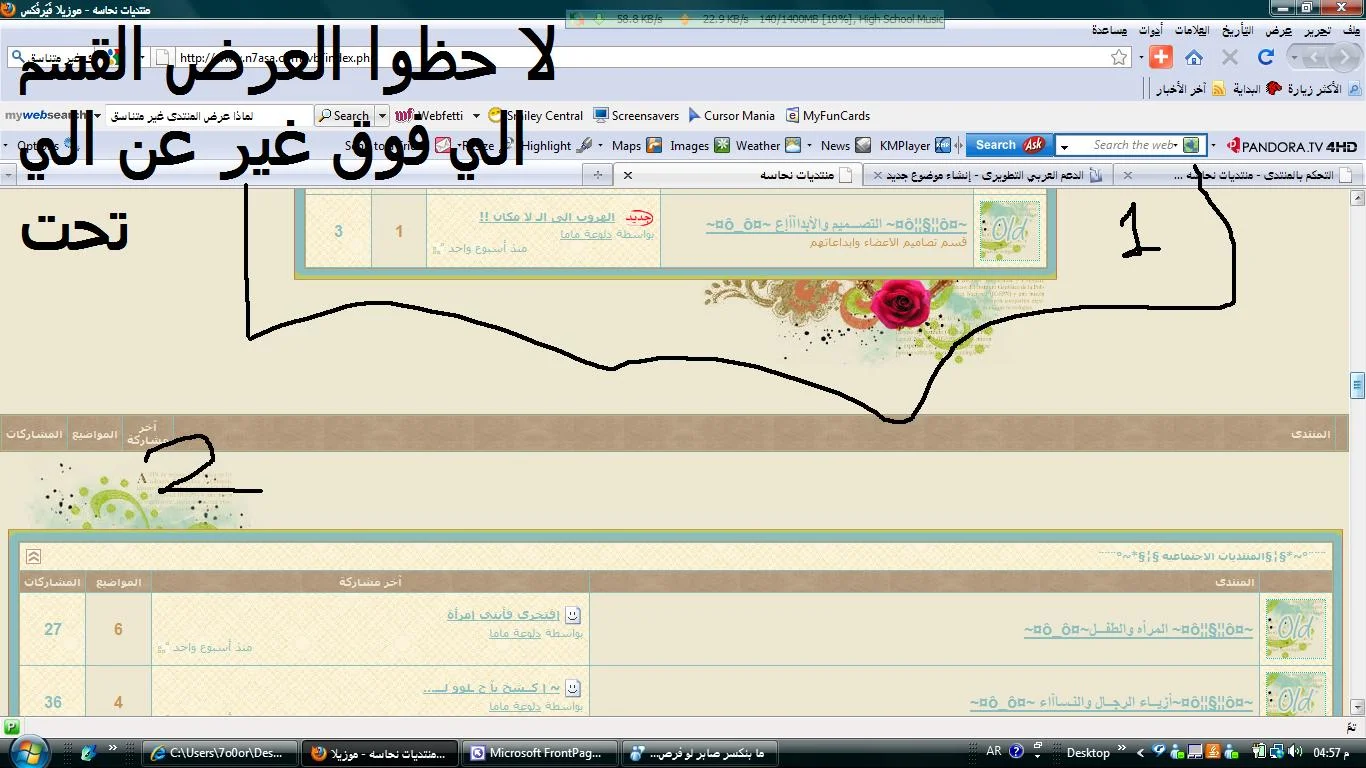Click the Weather toolbar button
1366x768 pixels.
pyautogui.click(x=757, y=146)
